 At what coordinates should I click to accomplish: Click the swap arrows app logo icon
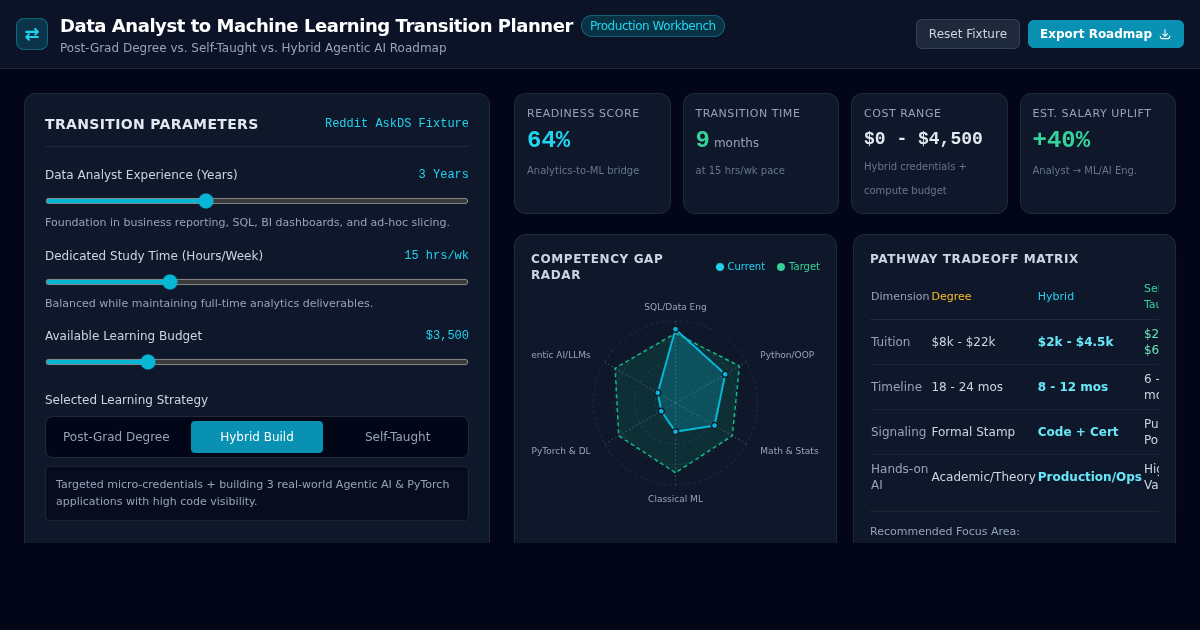(x=32, y=34)
